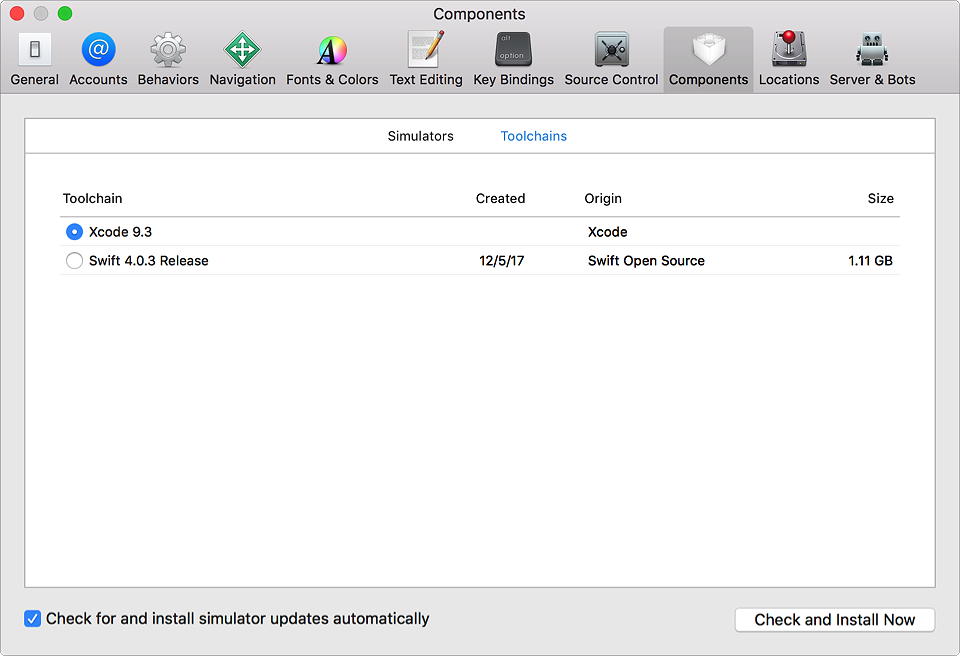Open the Source Control pane
Image resolution: width=960 pixels, height=656 pixels.
point(611,59)
